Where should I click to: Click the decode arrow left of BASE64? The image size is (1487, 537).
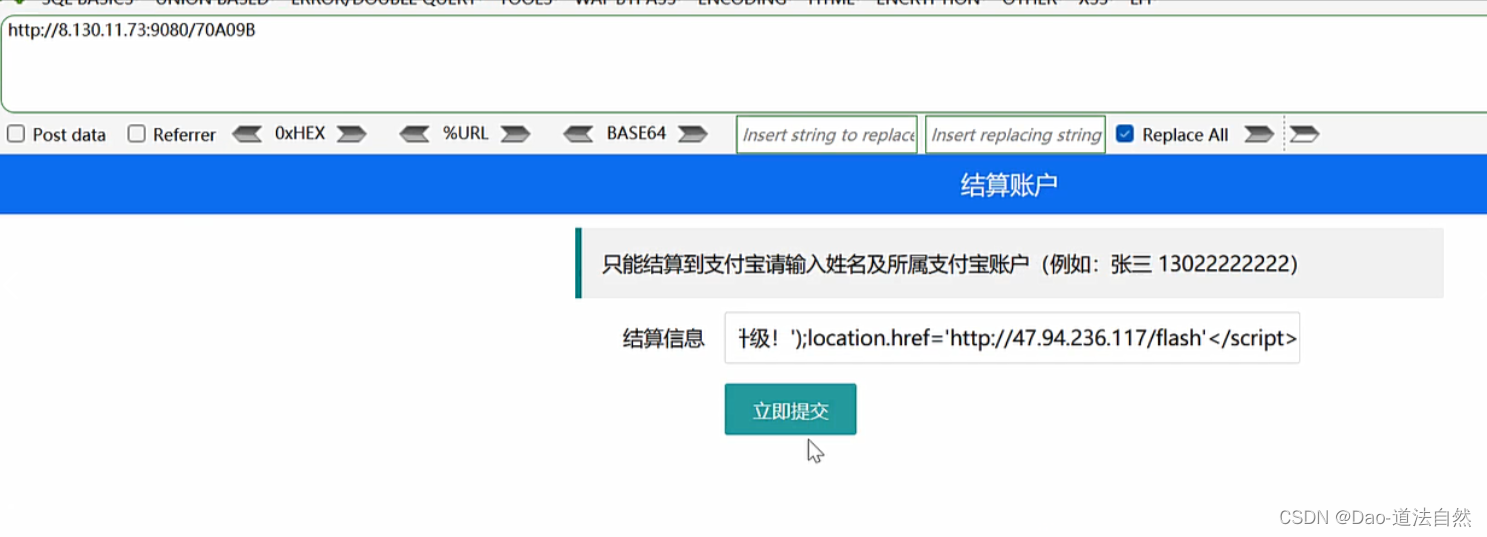click(x=579, y=134)
